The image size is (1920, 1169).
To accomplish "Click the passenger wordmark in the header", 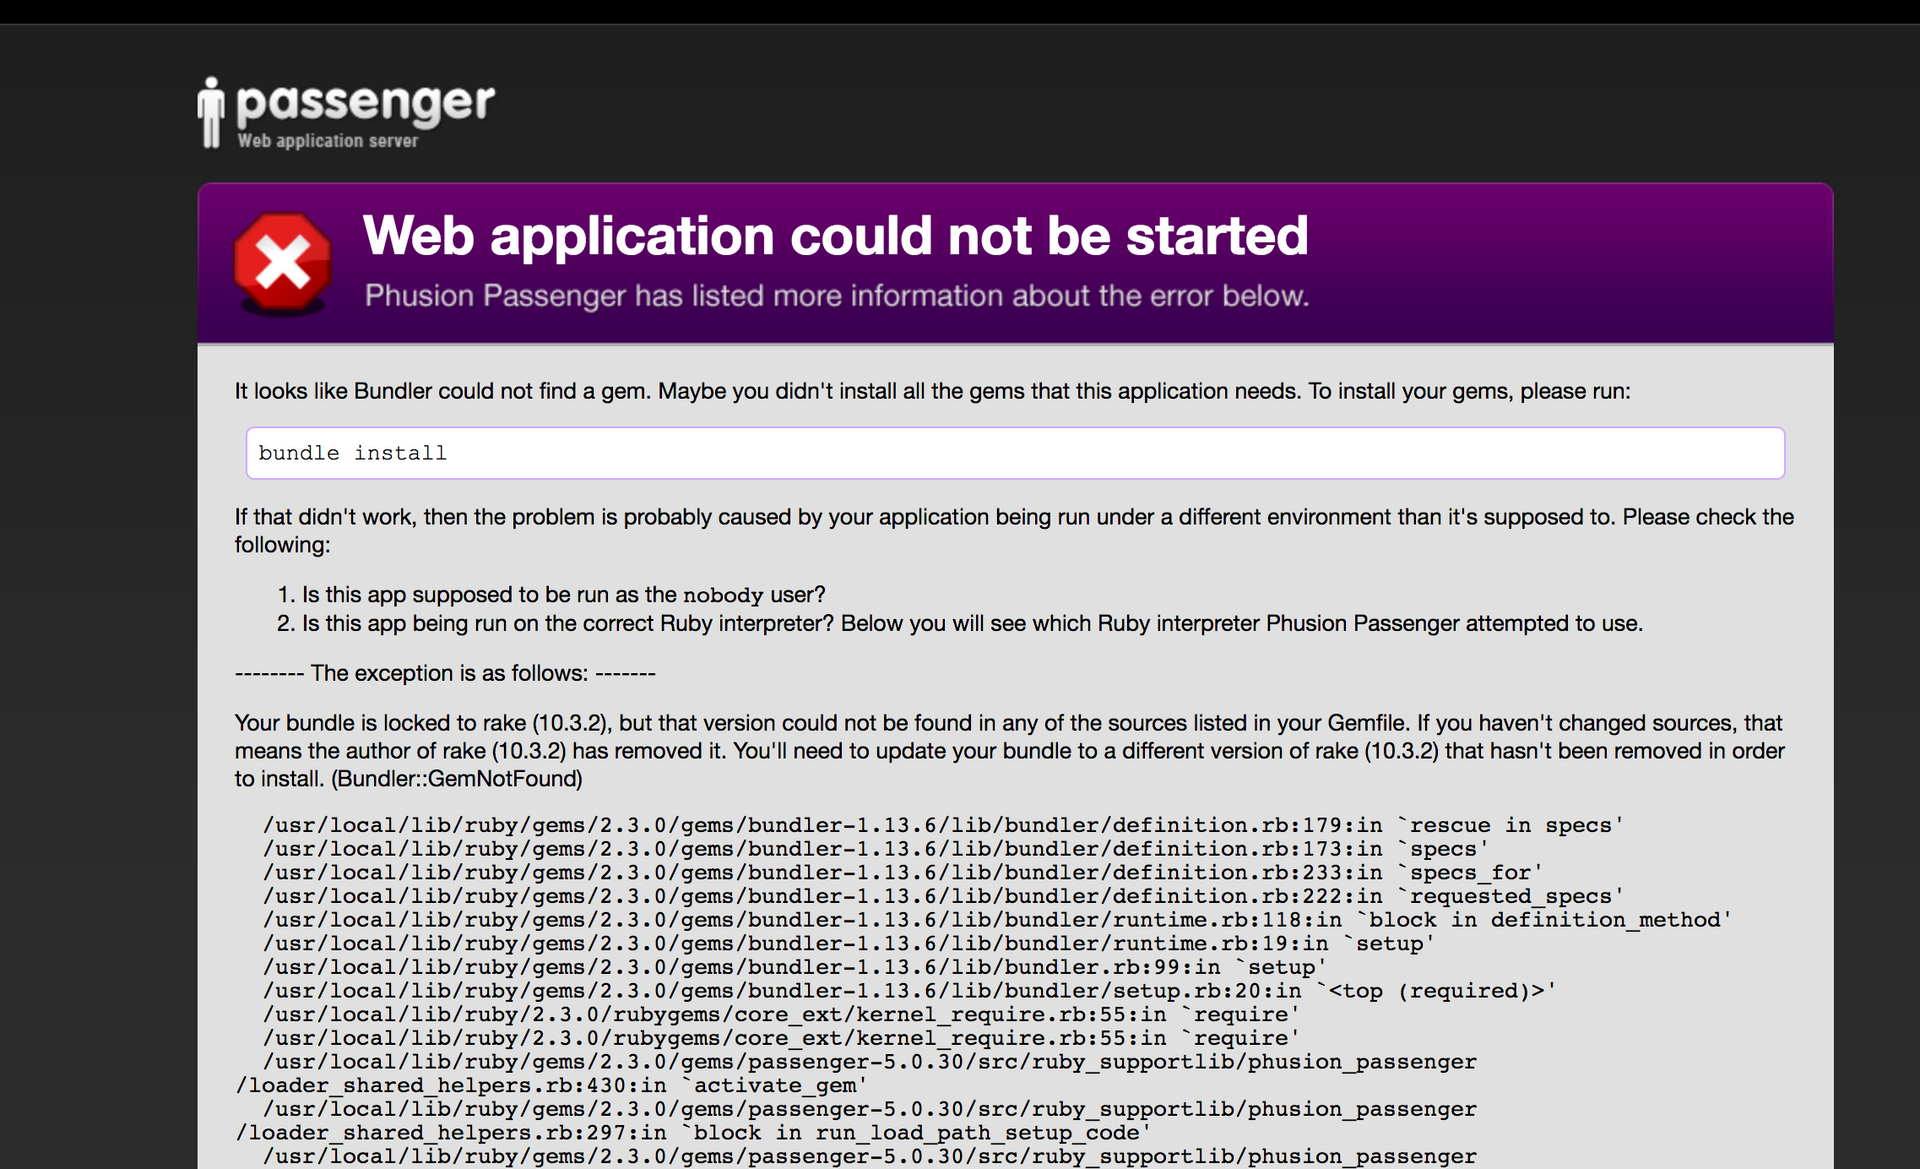I will tap(365, 104).
